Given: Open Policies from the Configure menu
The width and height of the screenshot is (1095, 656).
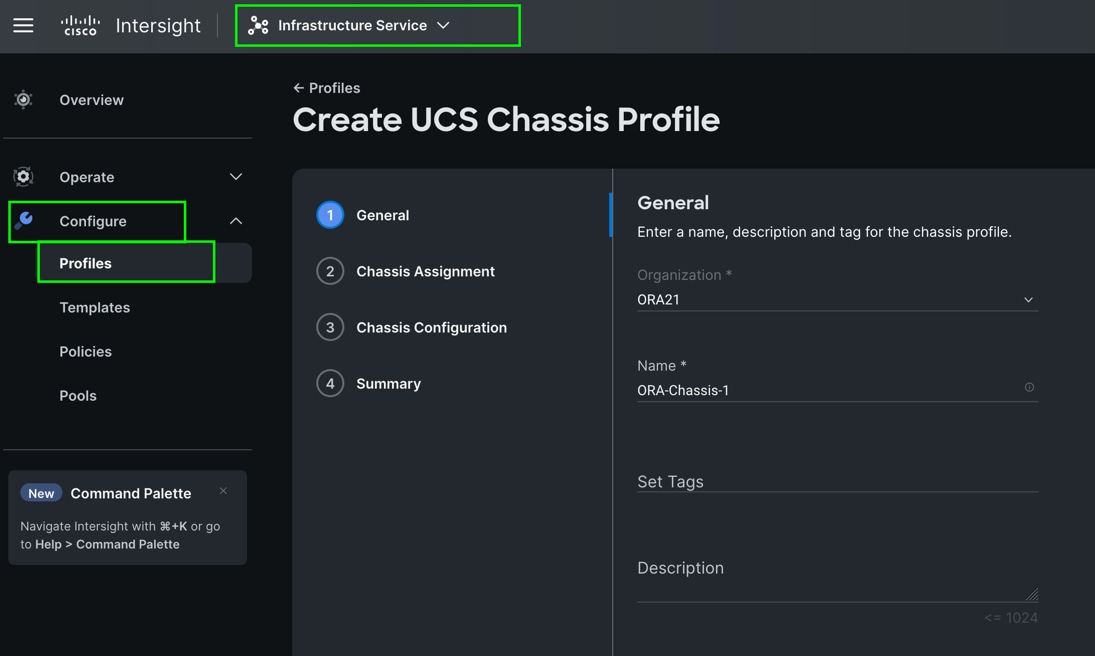Looking at the screenshot, I should [86, 352].
